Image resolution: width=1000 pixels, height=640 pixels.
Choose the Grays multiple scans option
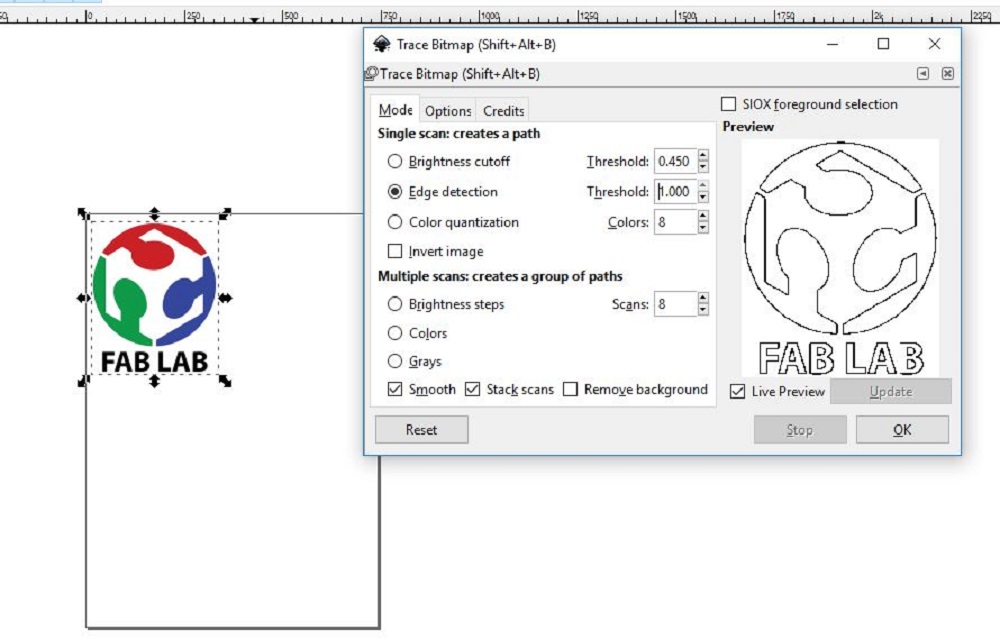coord(395,361)
